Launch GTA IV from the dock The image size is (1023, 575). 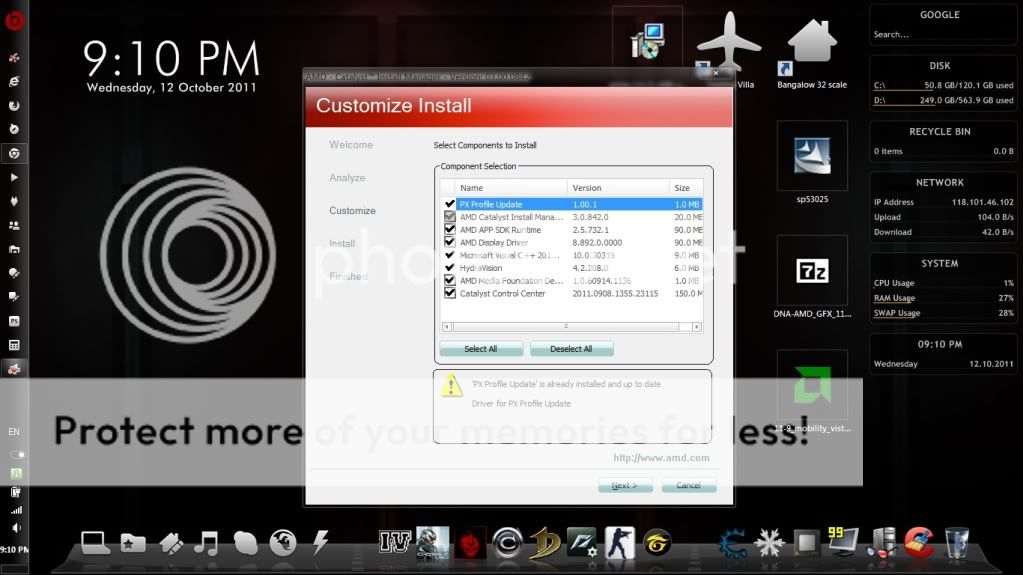[x=395, y=542]
